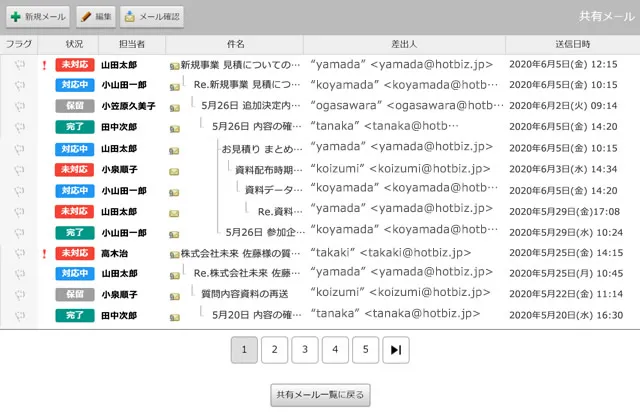640x419 pixels.
Task: Click unread envelope icon on Re.資料 row
Action: pos(174,213)
